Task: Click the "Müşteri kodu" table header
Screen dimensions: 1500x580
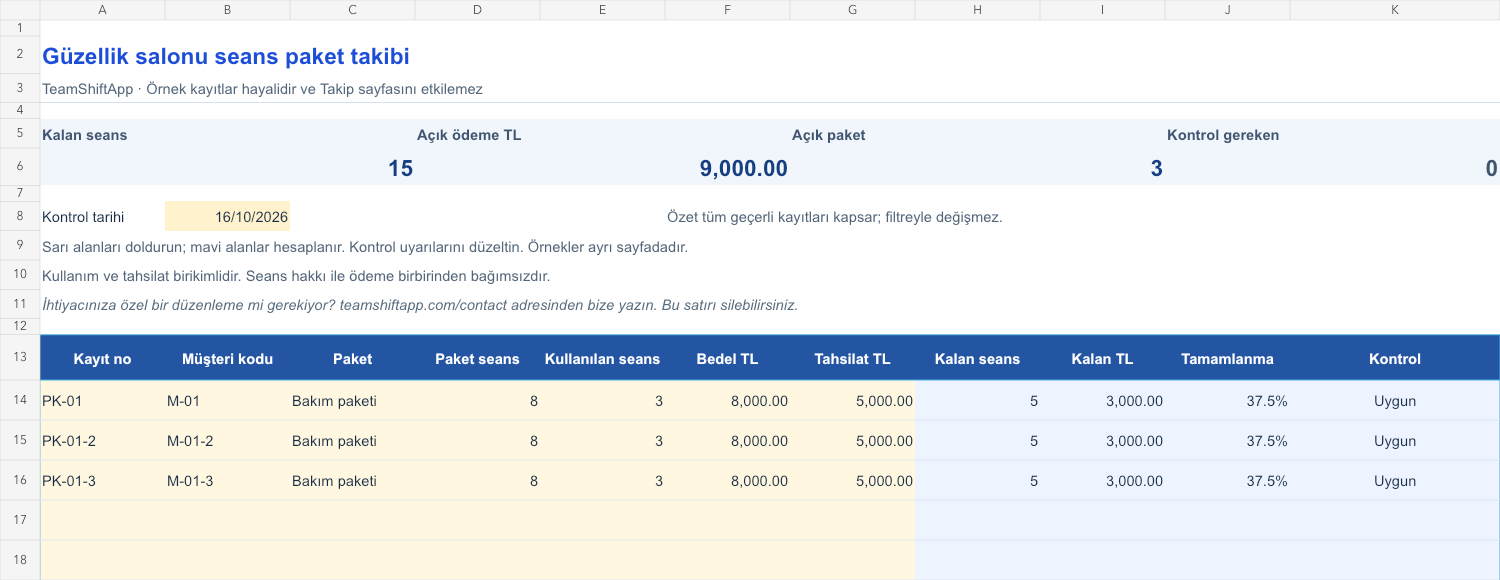Action: pyautogui.click(x=228, y=359)
